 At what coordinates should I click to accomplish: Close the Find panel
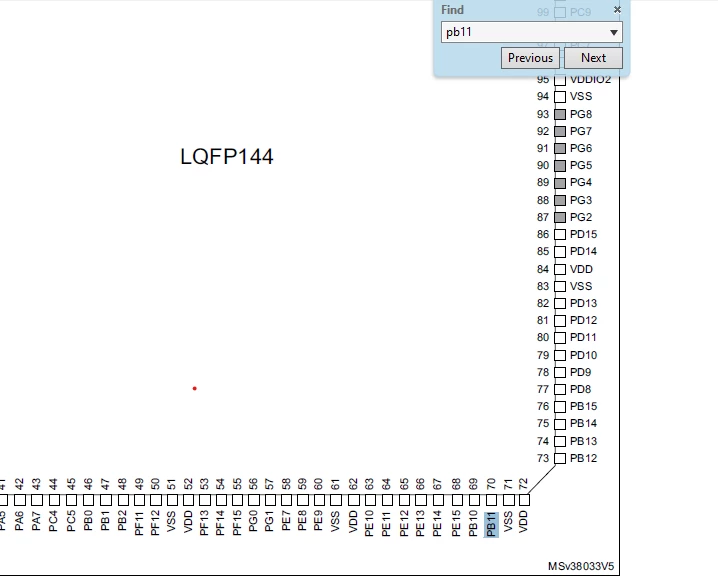(x=617, y=10)
